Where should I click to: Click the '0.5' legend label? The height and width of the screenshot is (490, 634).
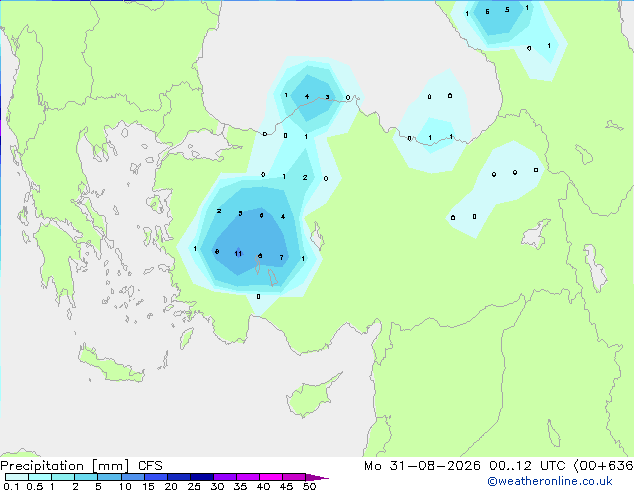click(x=35, y=486)
